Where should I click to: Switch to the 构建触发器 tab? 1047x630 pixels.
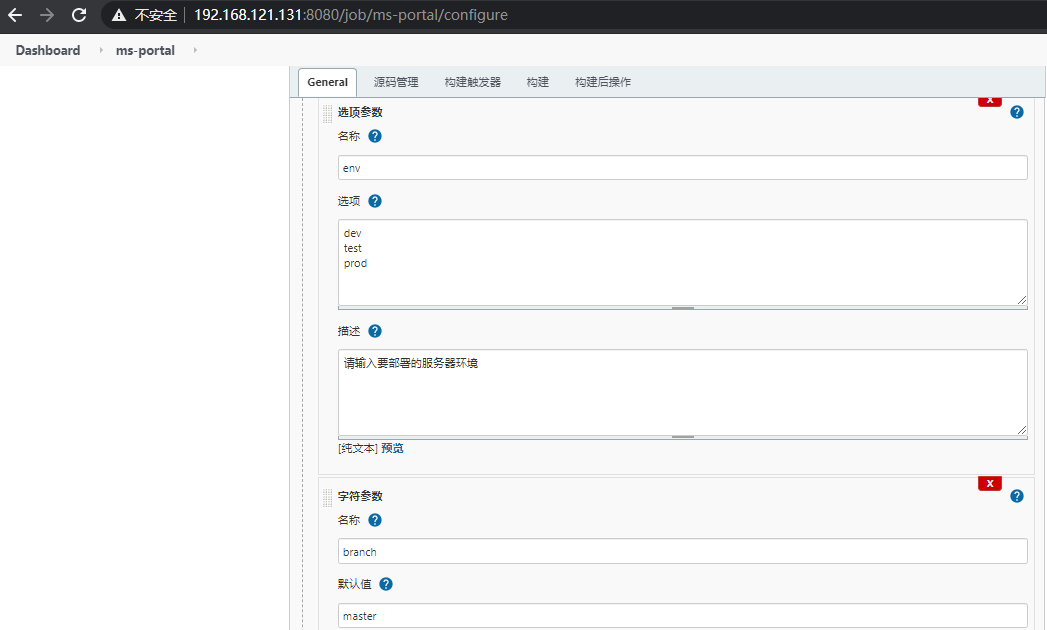473,82
